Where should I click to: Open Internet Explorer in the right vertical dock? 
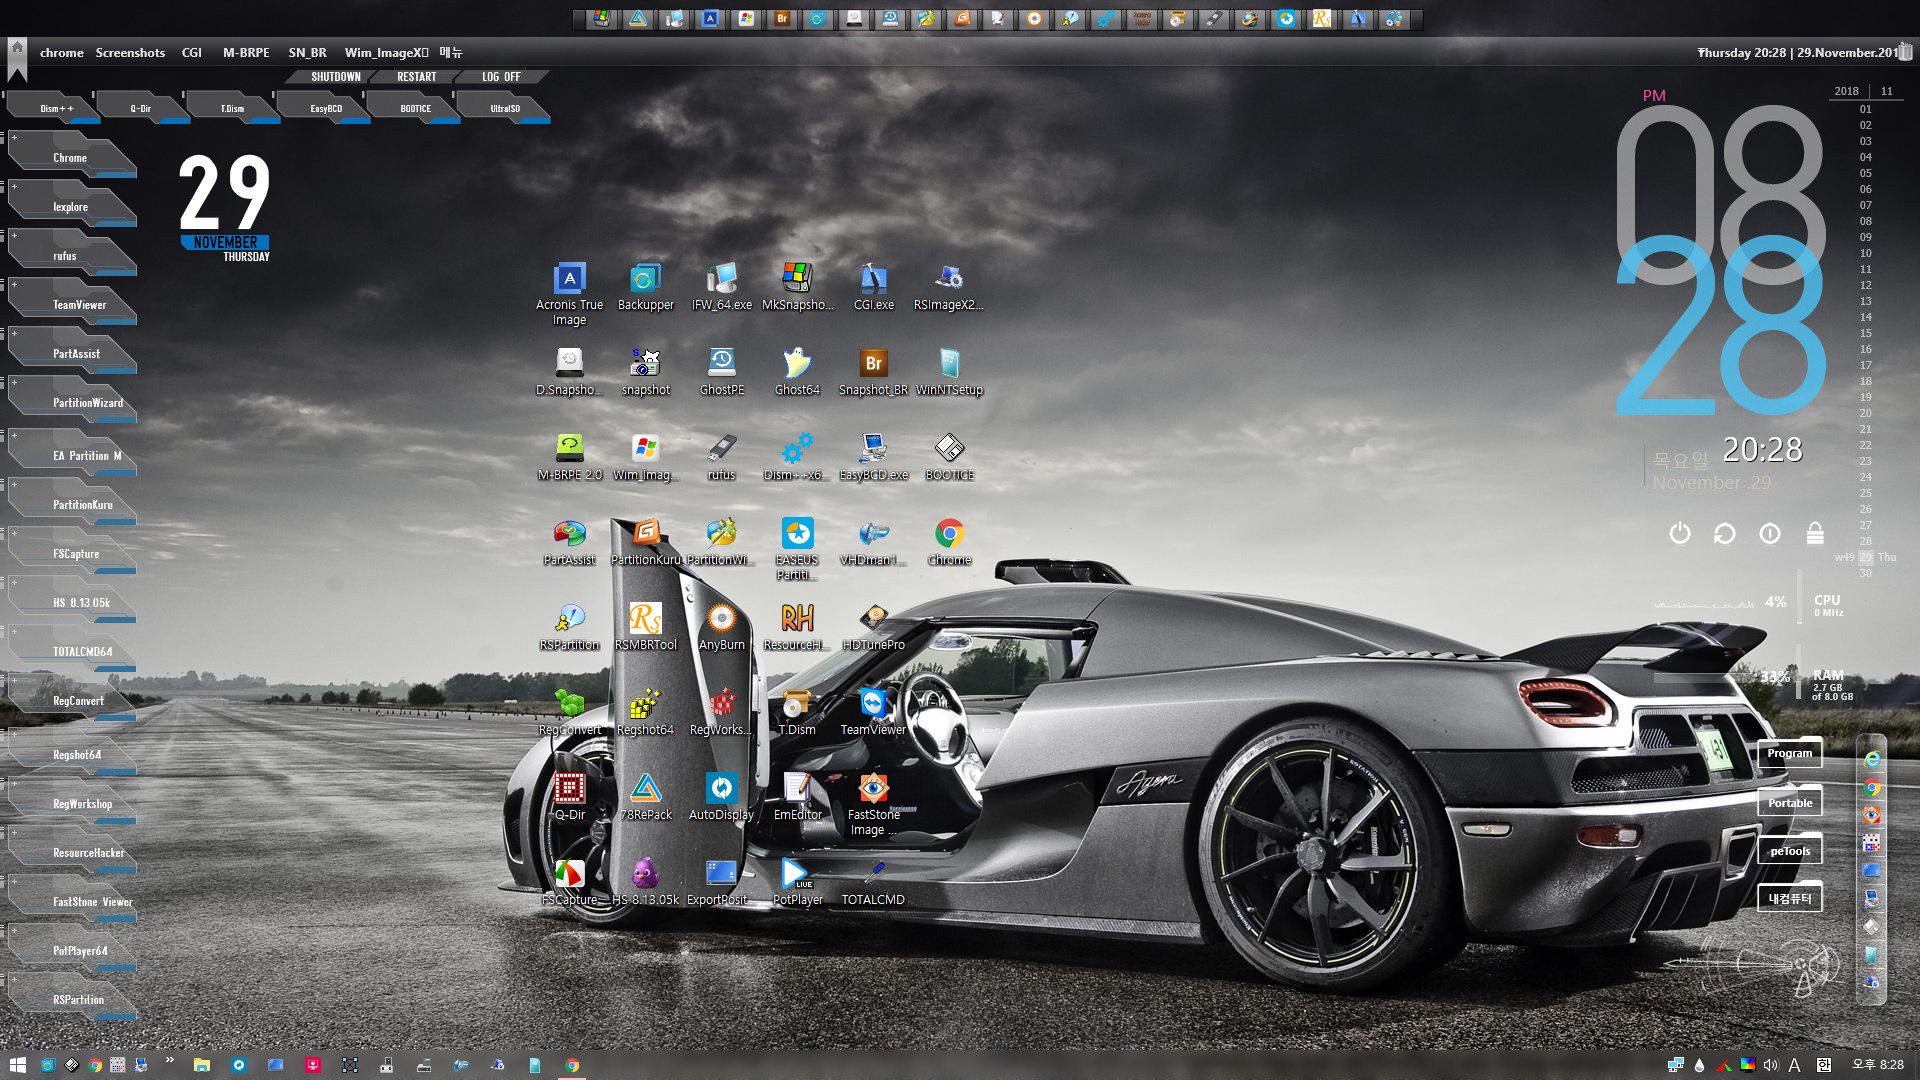1871,760
